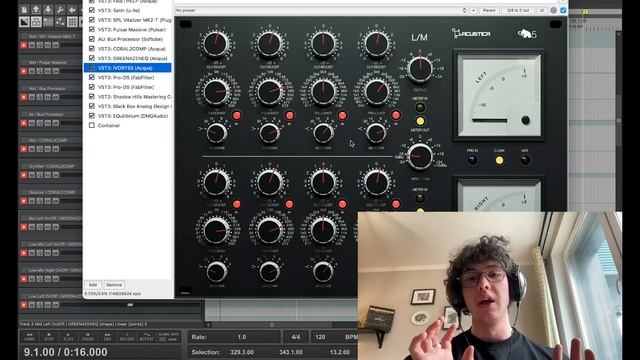Uncheck the GREEN4ZENEQ (Acqua) checkbox
This screenshot has height=360, width=640.
(x=92, y=58)
